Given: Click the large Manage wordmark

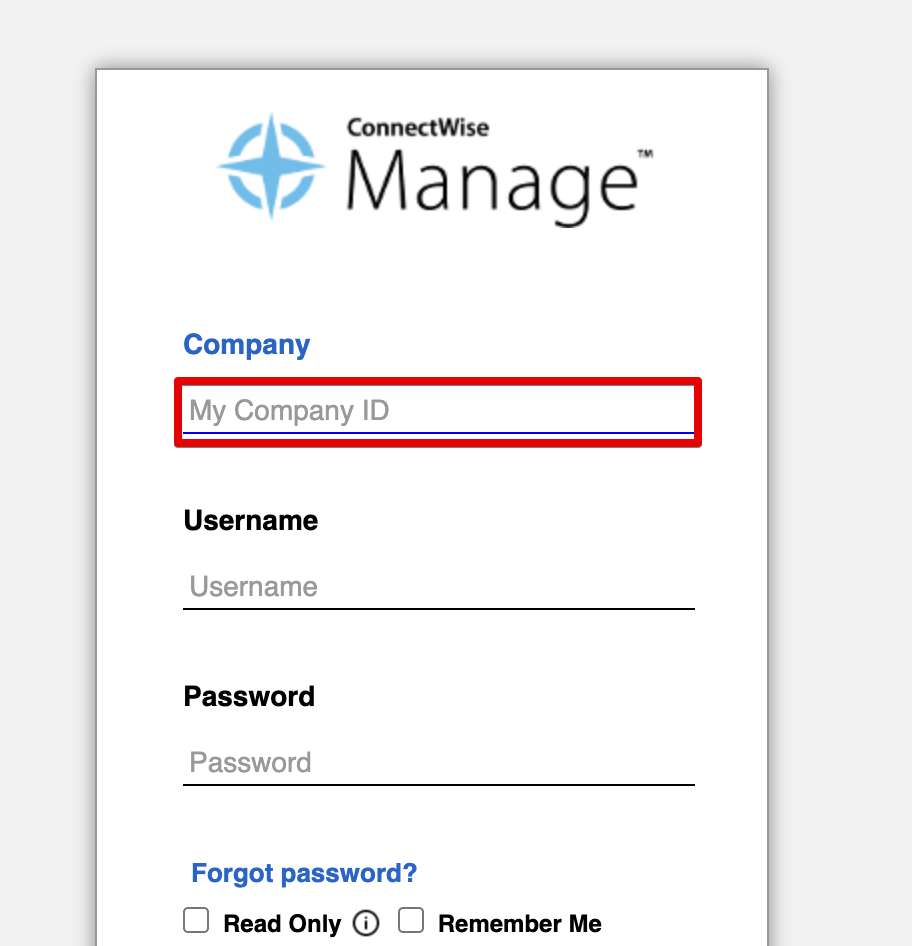Looking at the screenshot, I should point(492,183).
